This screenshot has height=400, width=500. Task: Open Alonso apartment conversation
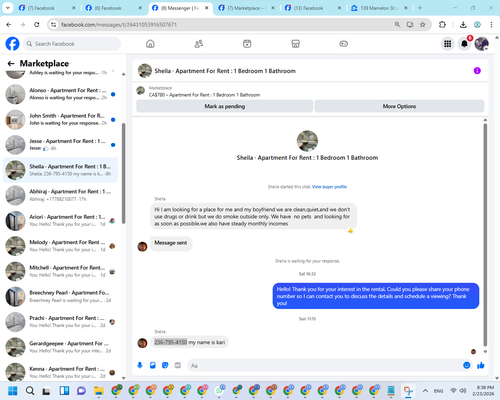(x=60, y=94)
